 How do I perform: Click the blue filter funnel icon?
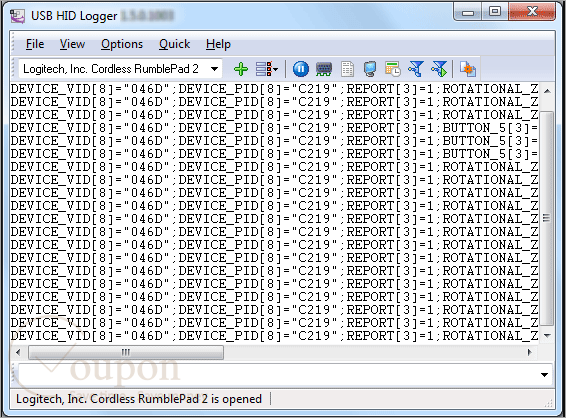pos(416,69)
